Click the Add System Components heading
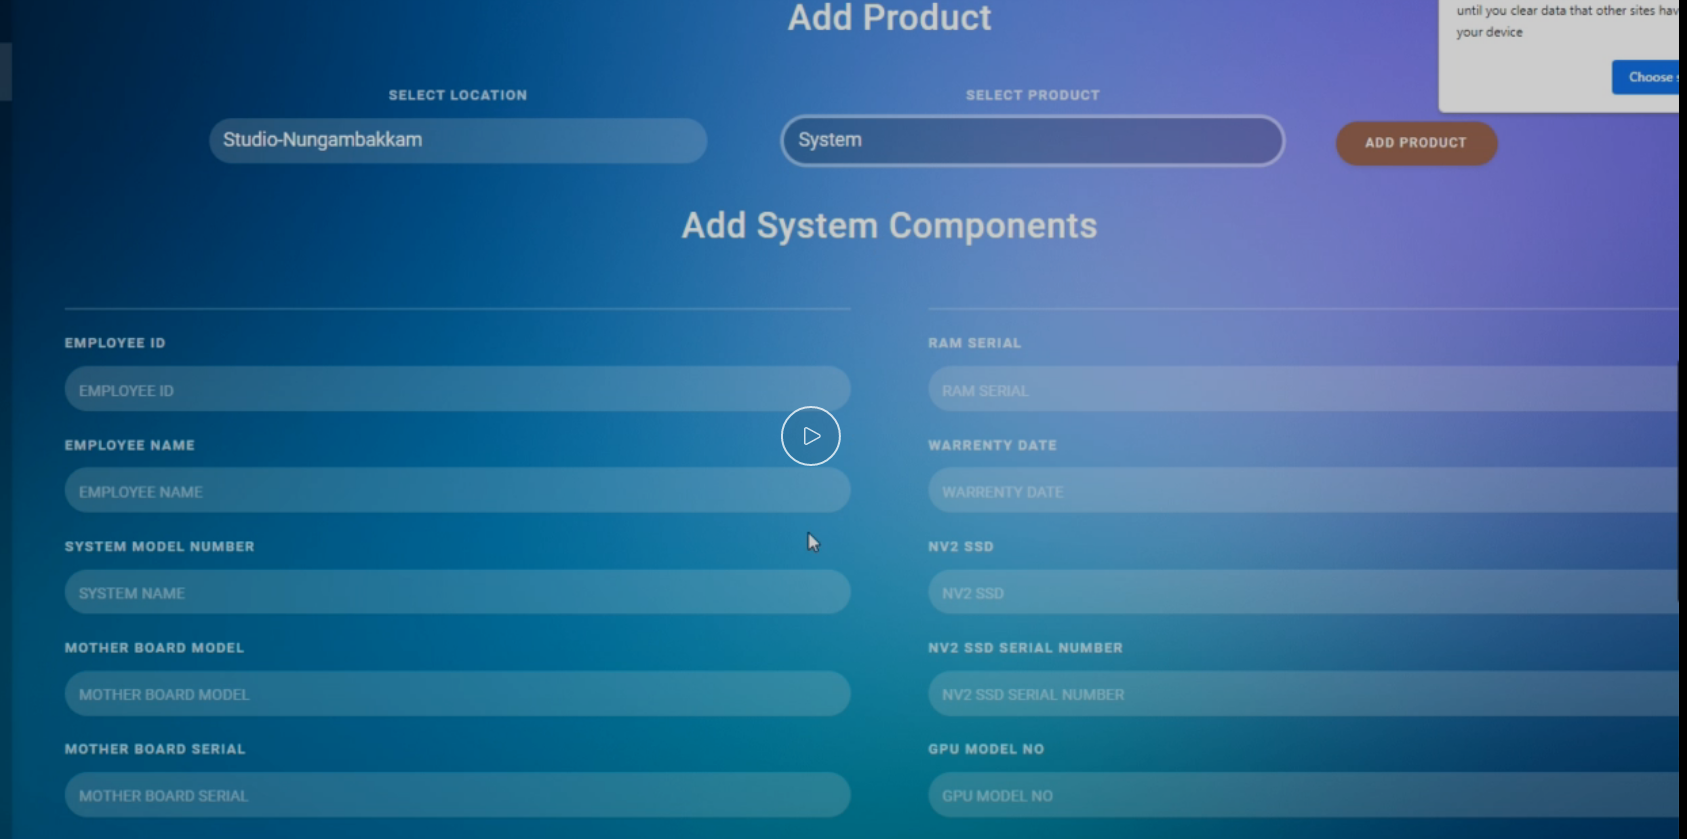Screen dimensions: 1687x839 (889, 226)
